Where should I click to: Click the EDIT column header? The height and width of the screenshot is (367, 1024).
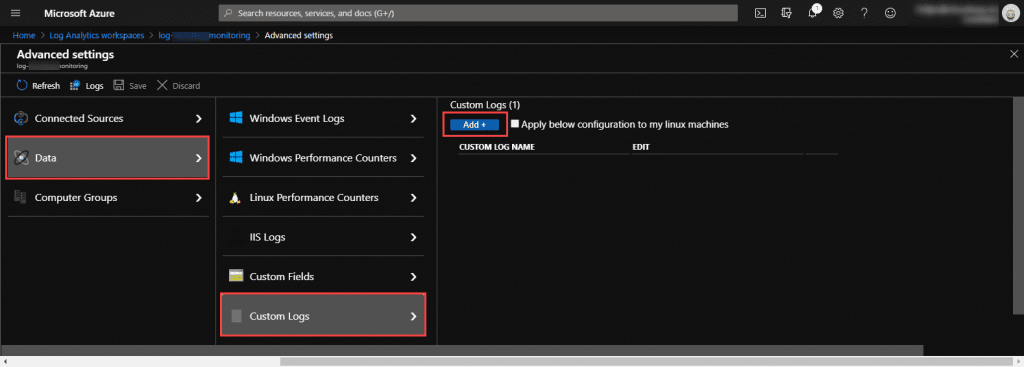pos(641,147)
